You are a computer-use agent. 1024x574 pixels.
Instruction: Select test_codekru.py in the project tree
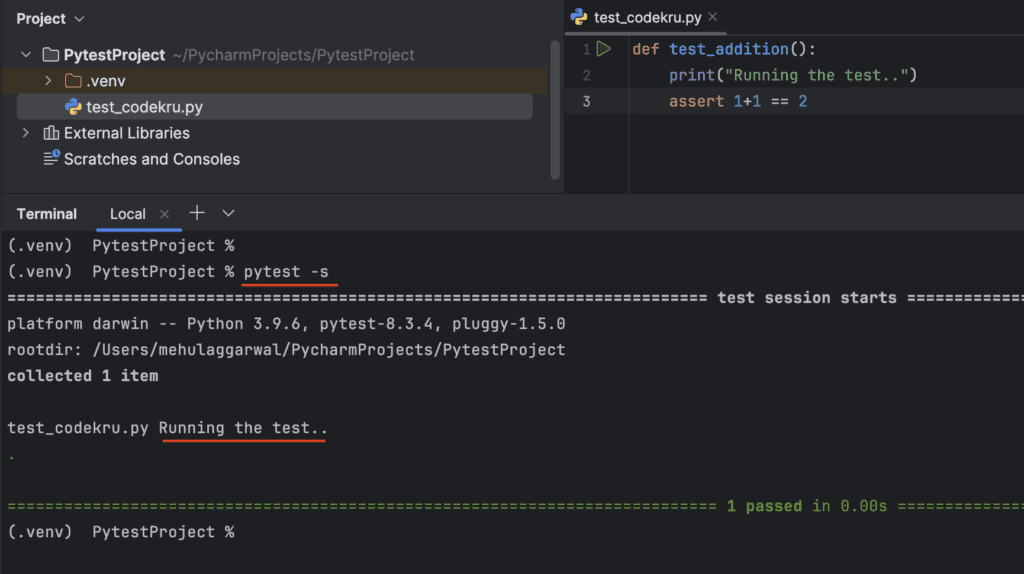(x=144, y=107)
